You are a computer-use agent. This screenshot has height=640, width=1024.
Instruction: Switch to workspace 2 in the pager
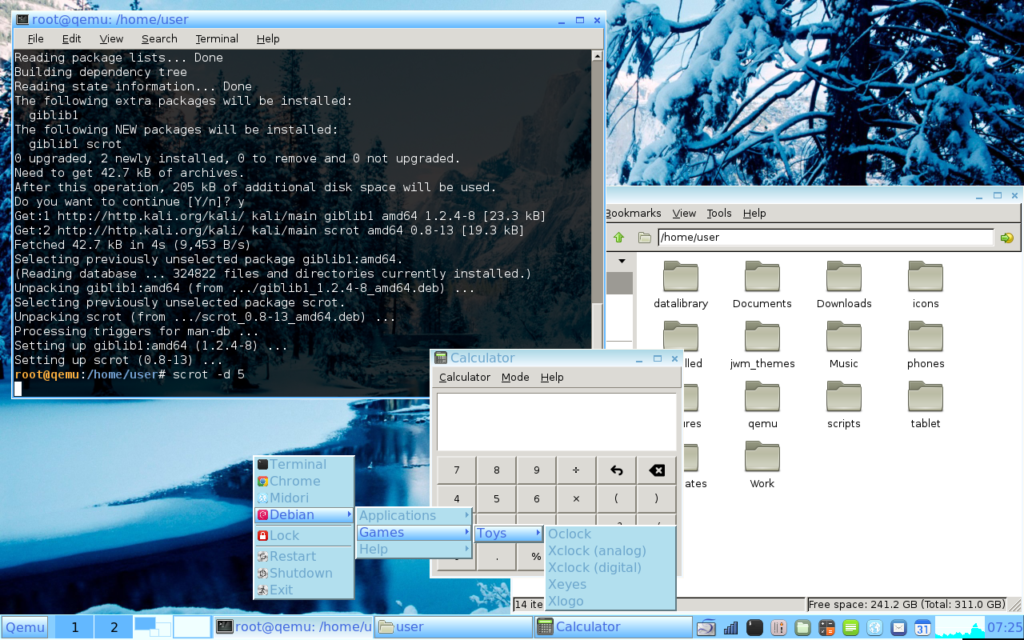pyautogui.click(x=114, y=627)
